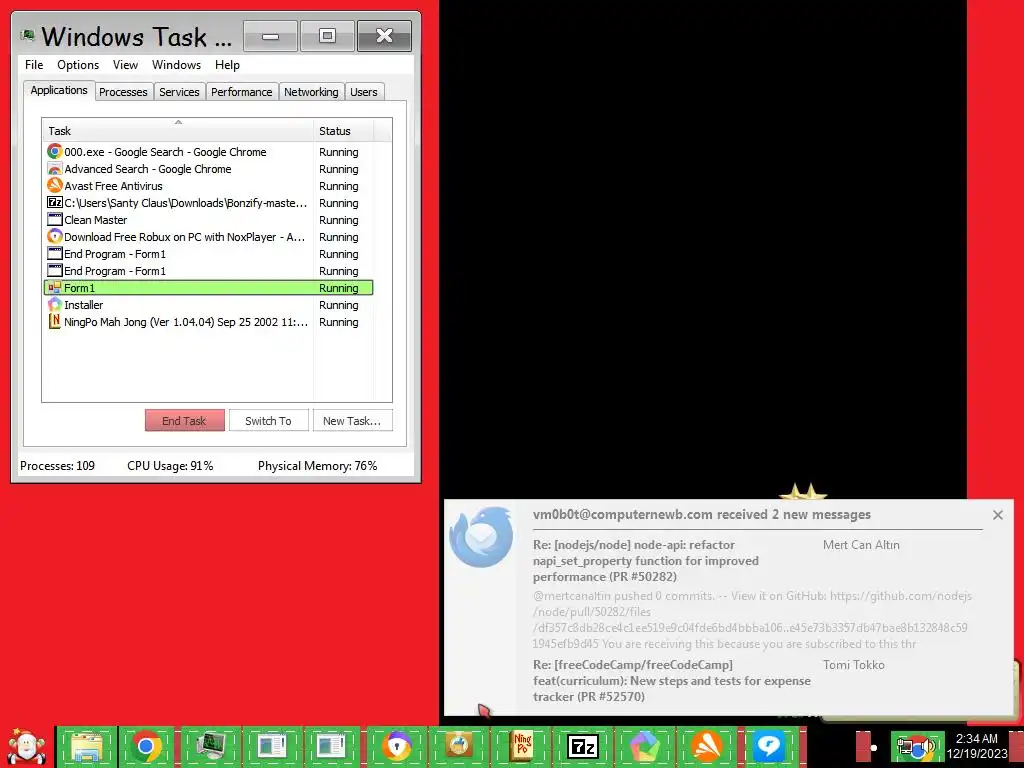Open the Options menu

click(x=78, y=65)
